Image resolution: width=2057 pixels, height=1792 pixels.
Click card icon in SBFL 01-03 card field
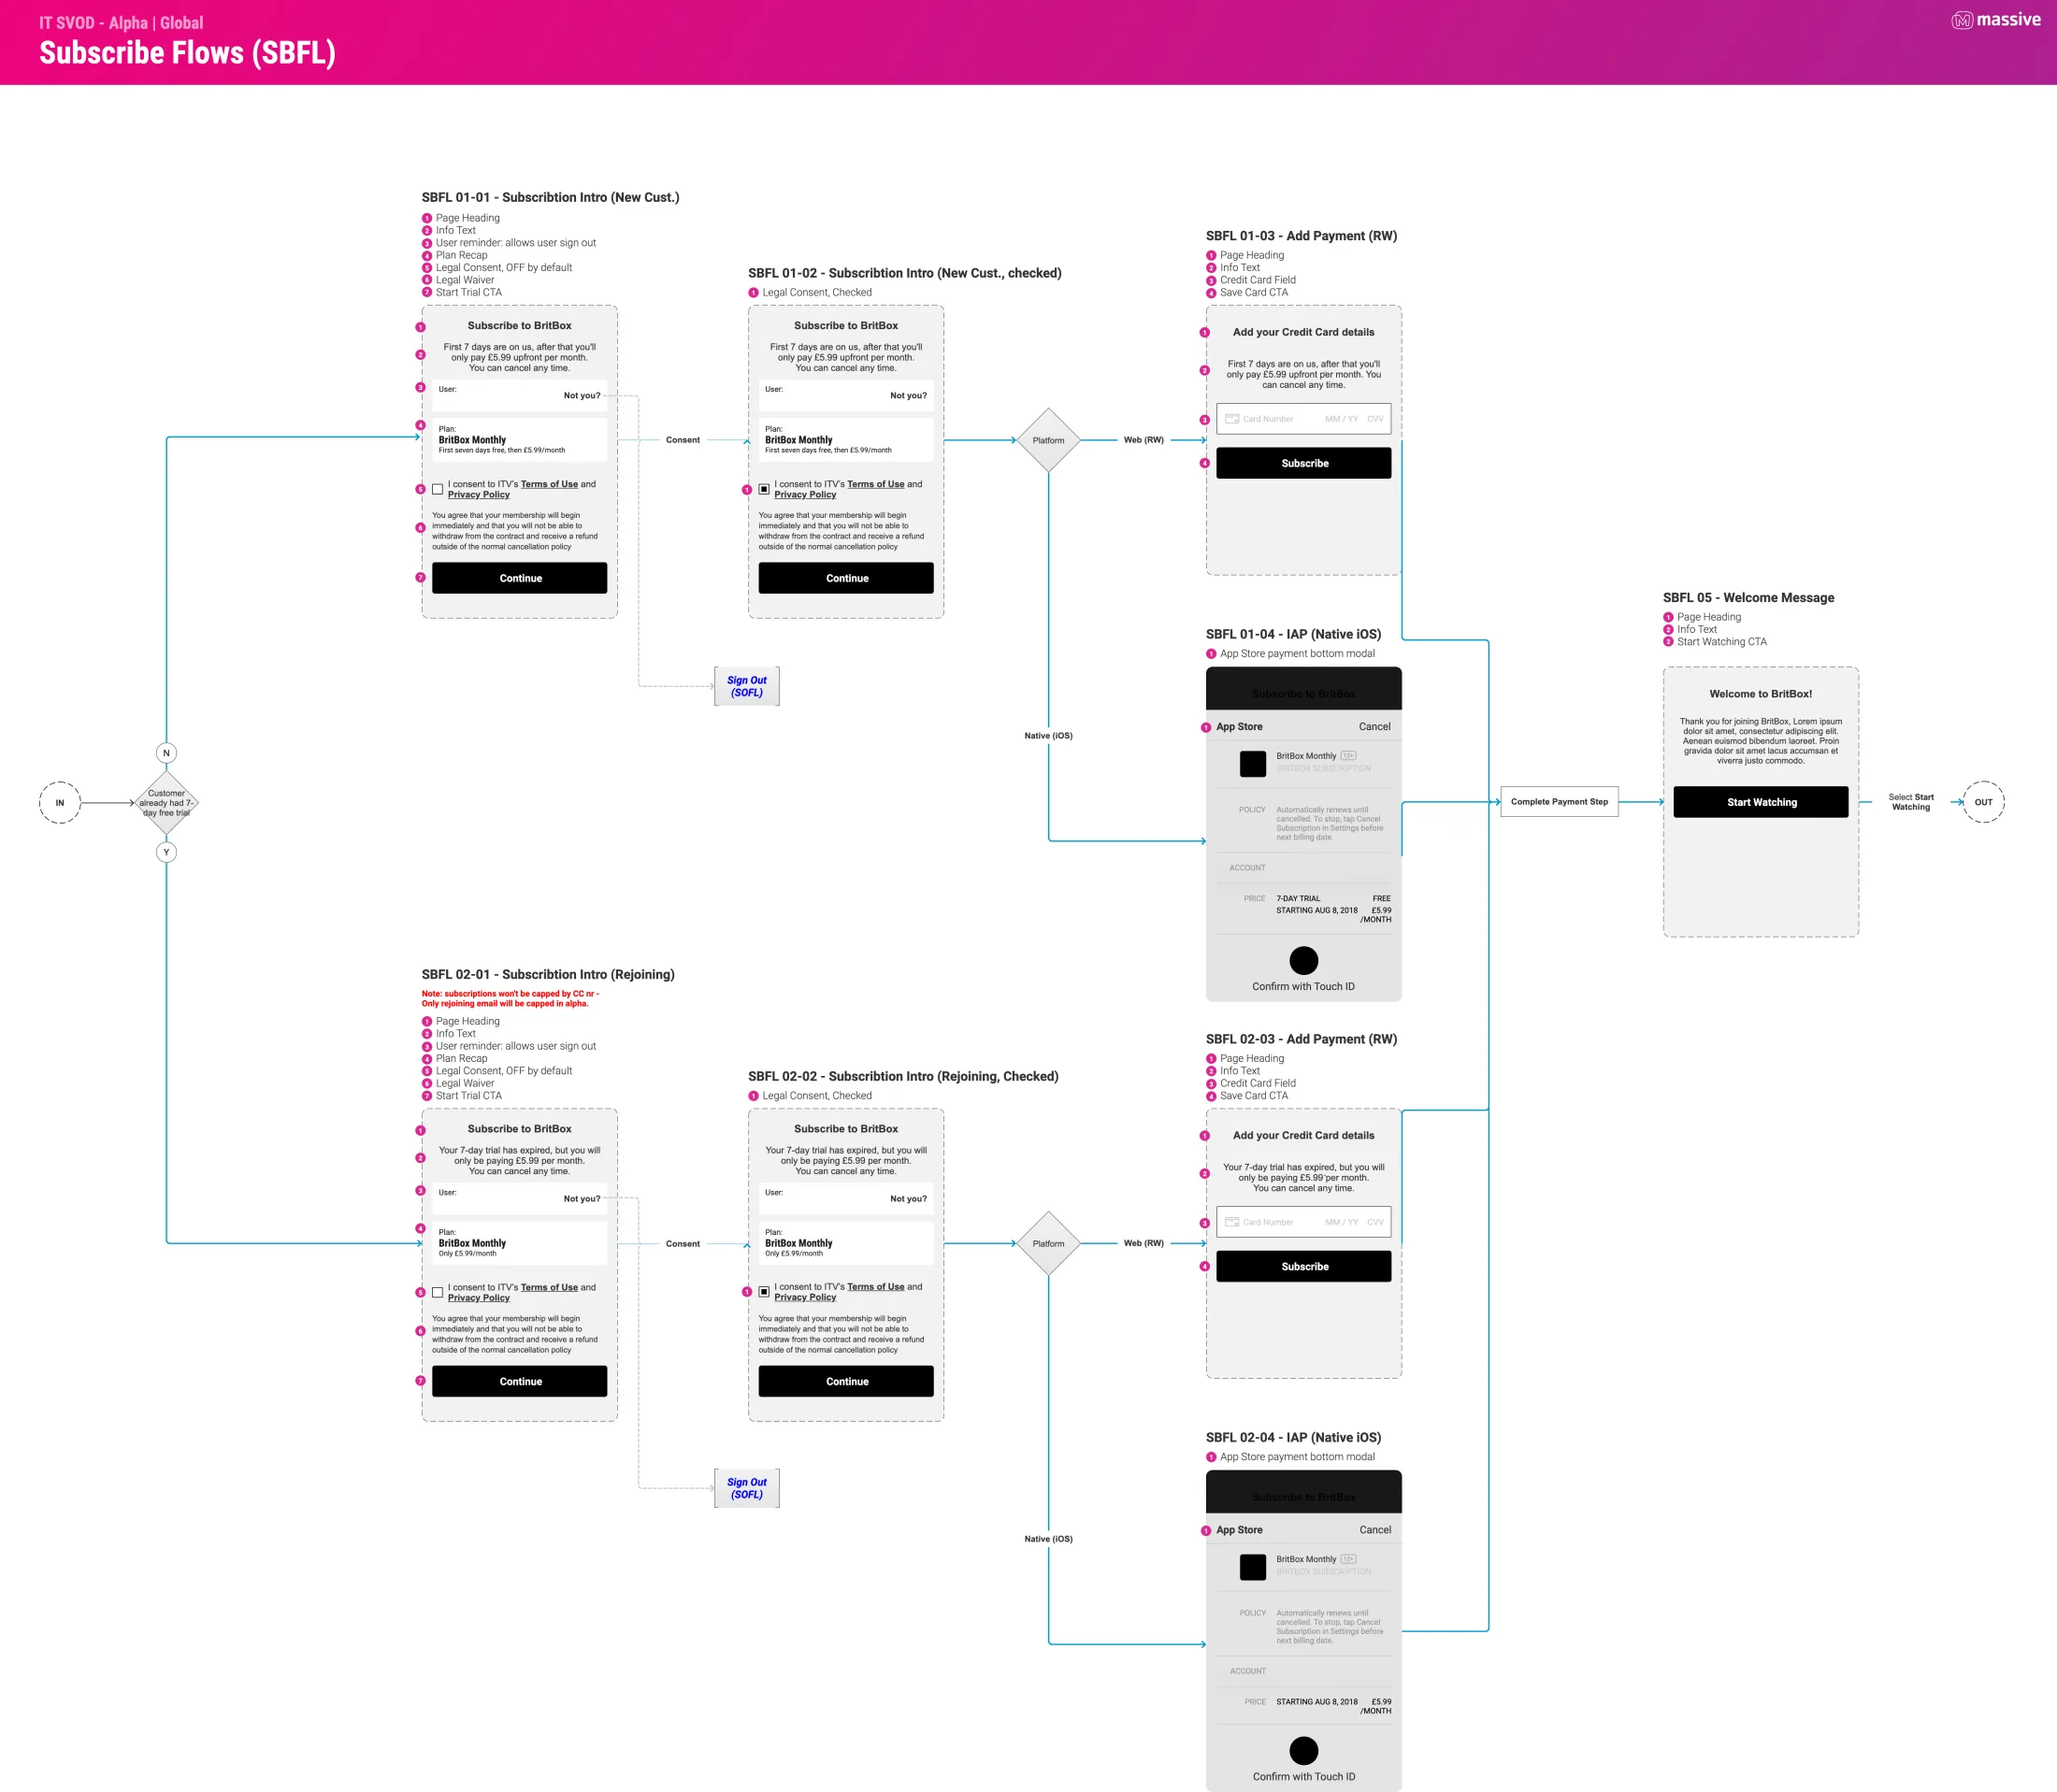click(x=1232, y=419)
